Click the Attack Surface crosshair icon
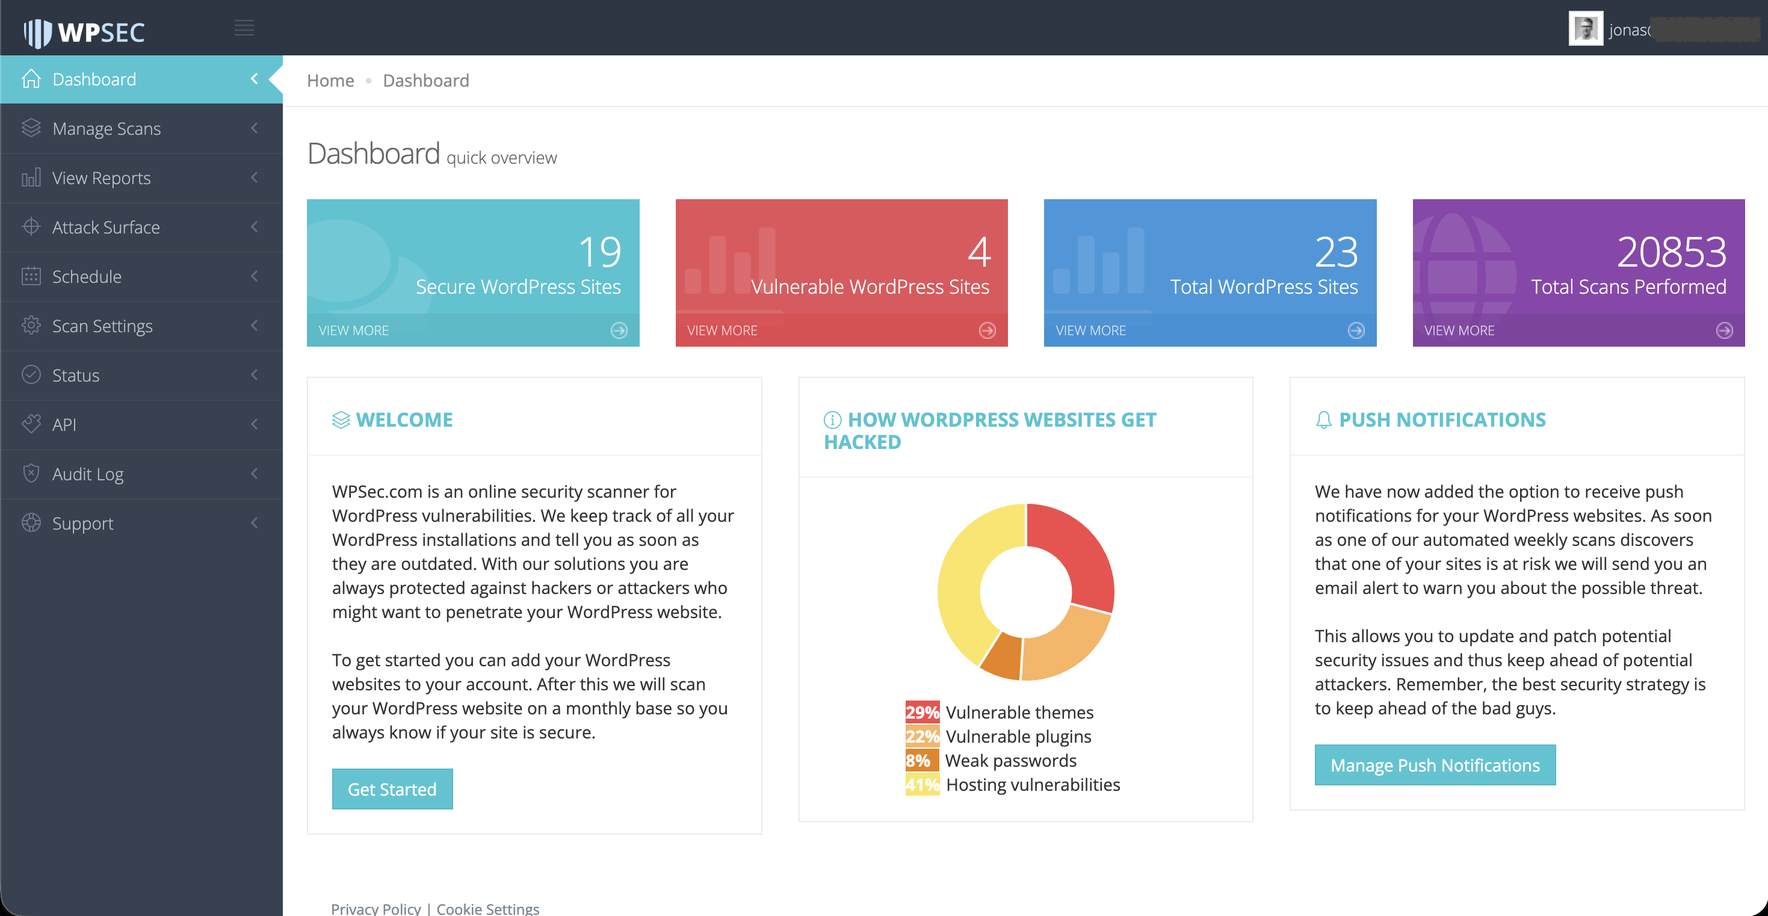The image size is (1768, 916). pos(32,227)
